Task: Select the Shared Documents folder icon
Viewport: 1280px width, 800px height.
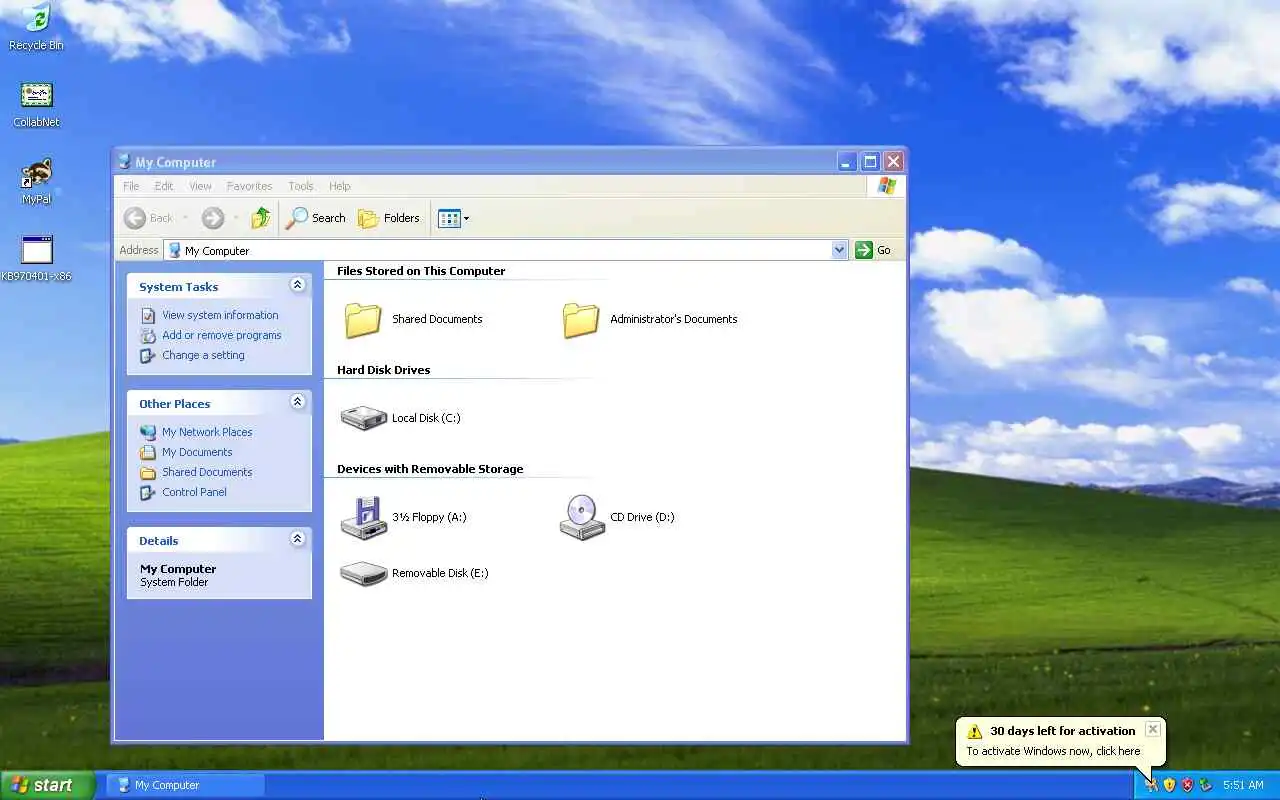Action: [363, 320]
